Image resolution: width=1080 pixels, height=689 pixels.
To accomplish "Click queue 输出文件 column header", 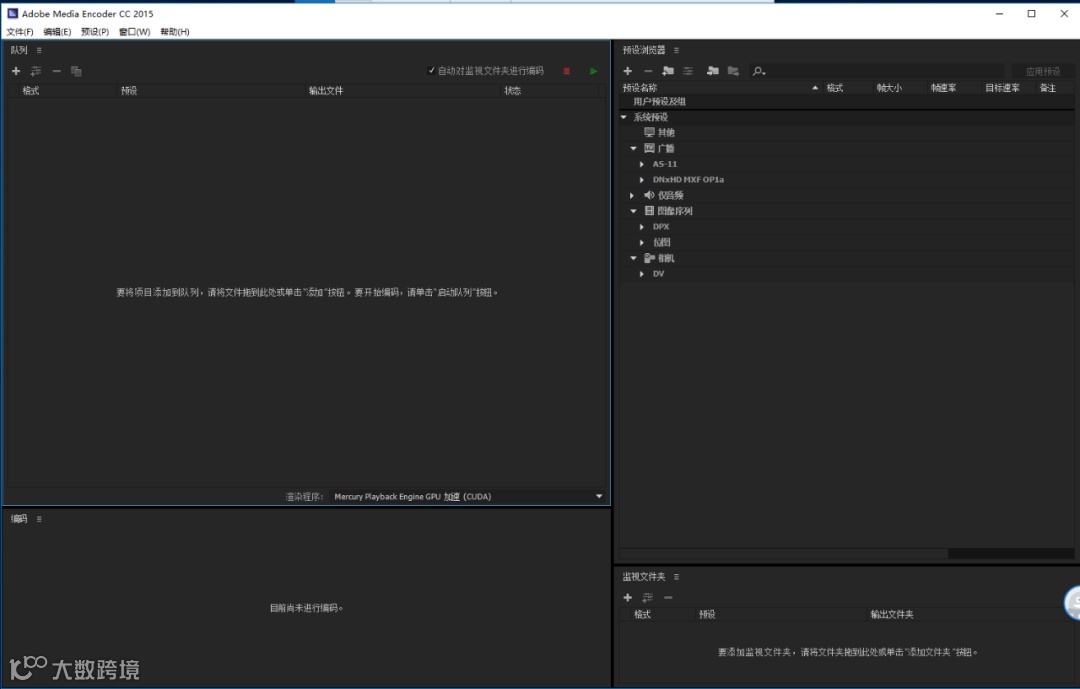I will [x=326, y=90].
